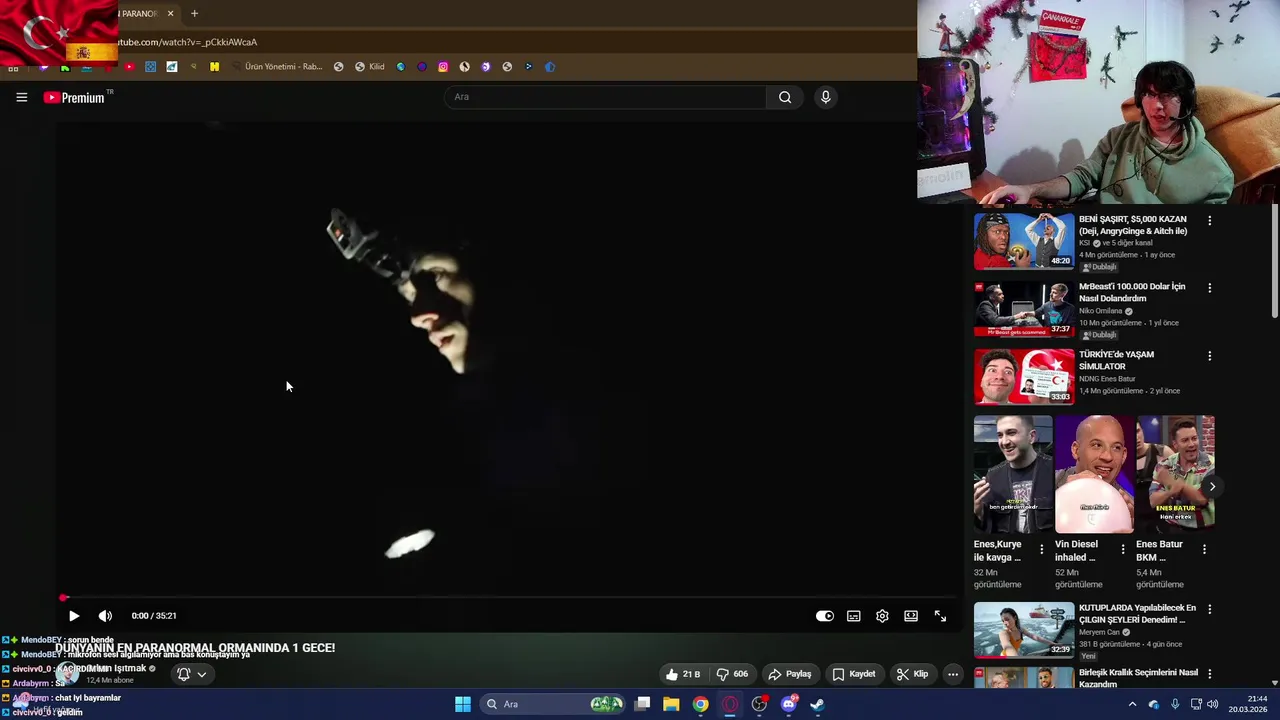Close the current browser tab
The height and width of the screenshot is (720, 1280).
(x=170, y=14)
